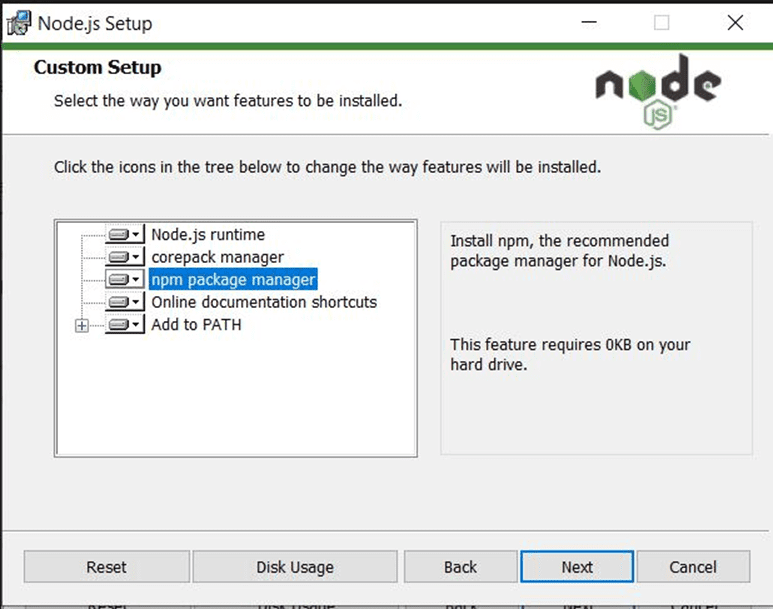Cancel the Node.js installation
Image resolution: width=773 pixels, height=609 pixels.
point(693,567)
